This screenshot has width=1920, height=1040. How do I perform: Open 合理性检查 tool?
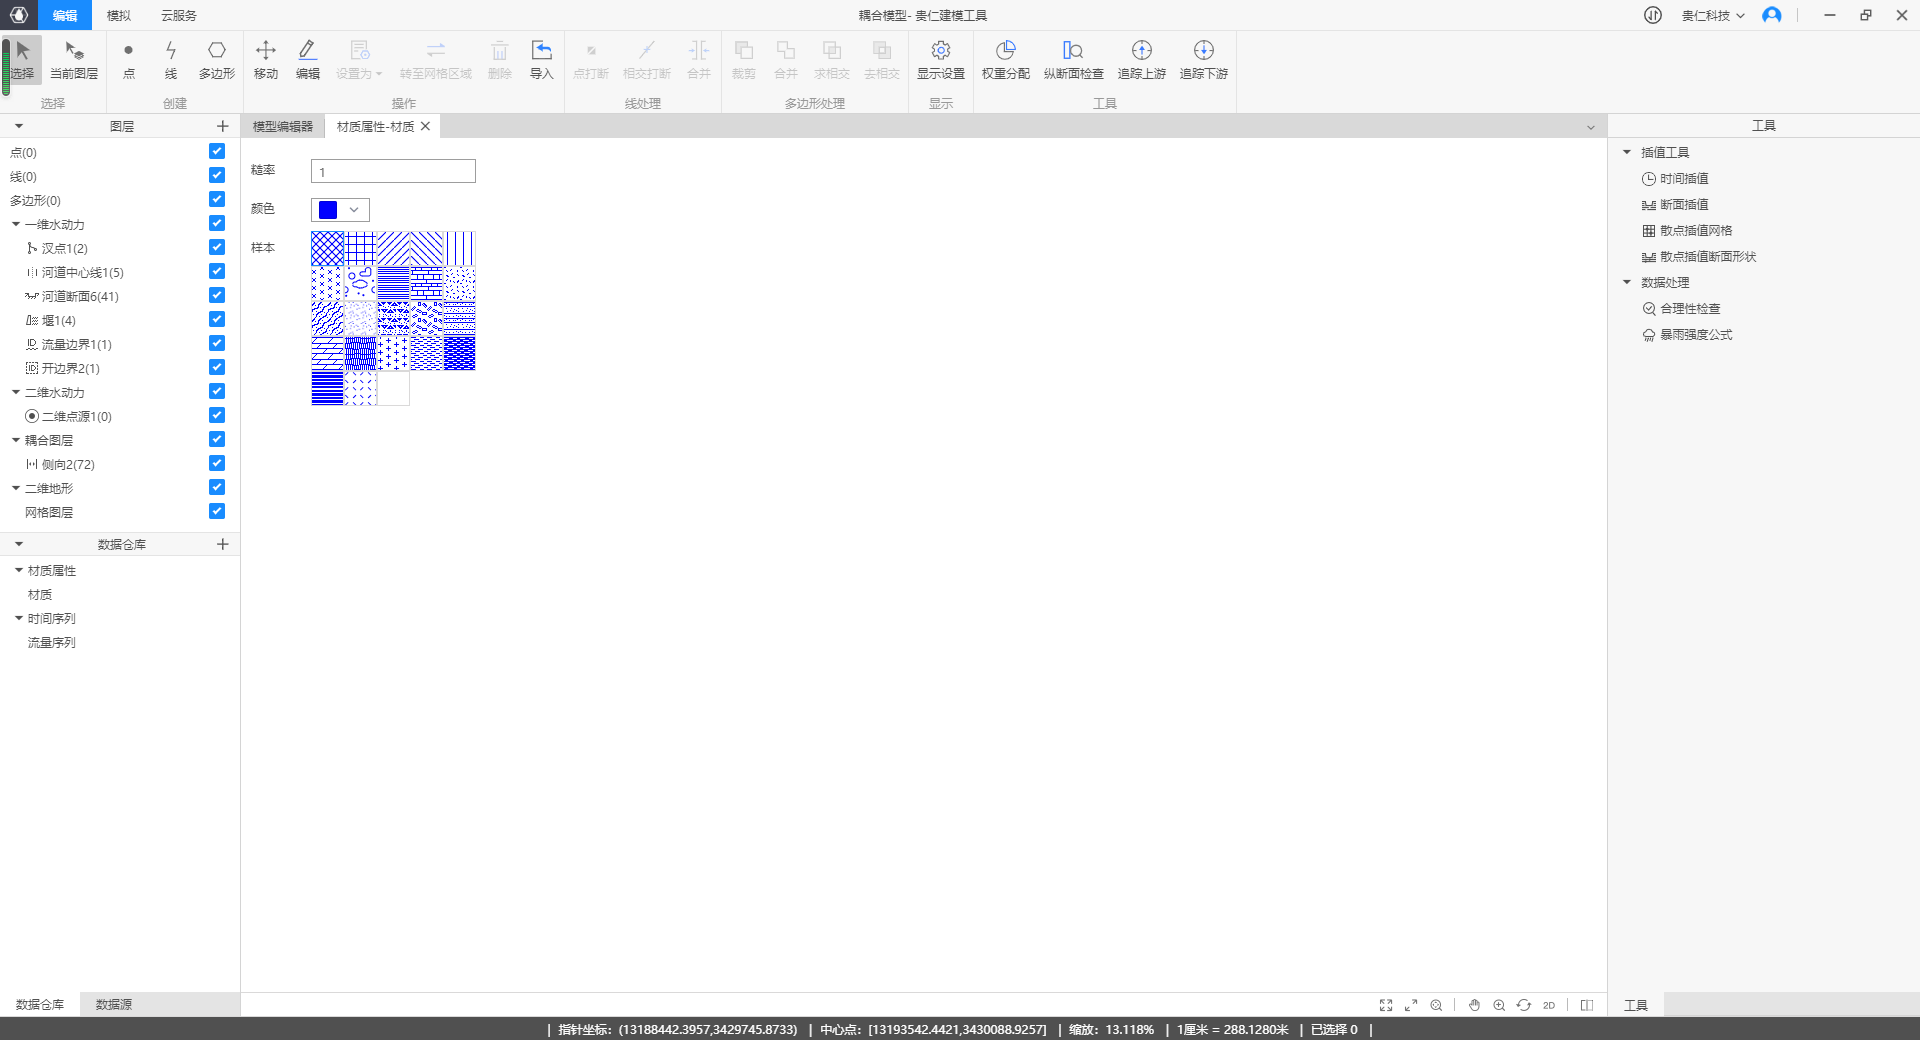[1681, 308]
